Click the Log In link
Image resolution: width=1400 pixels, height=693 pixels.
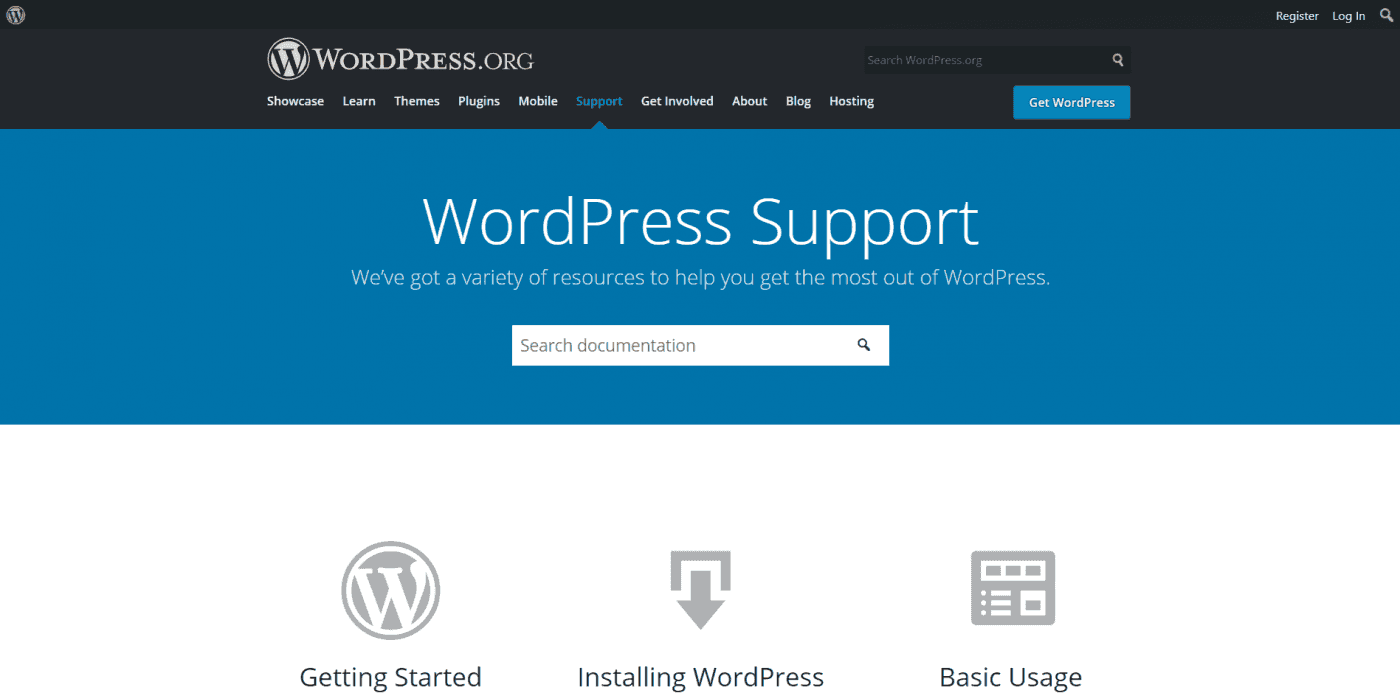click(x=1348, y=16)
